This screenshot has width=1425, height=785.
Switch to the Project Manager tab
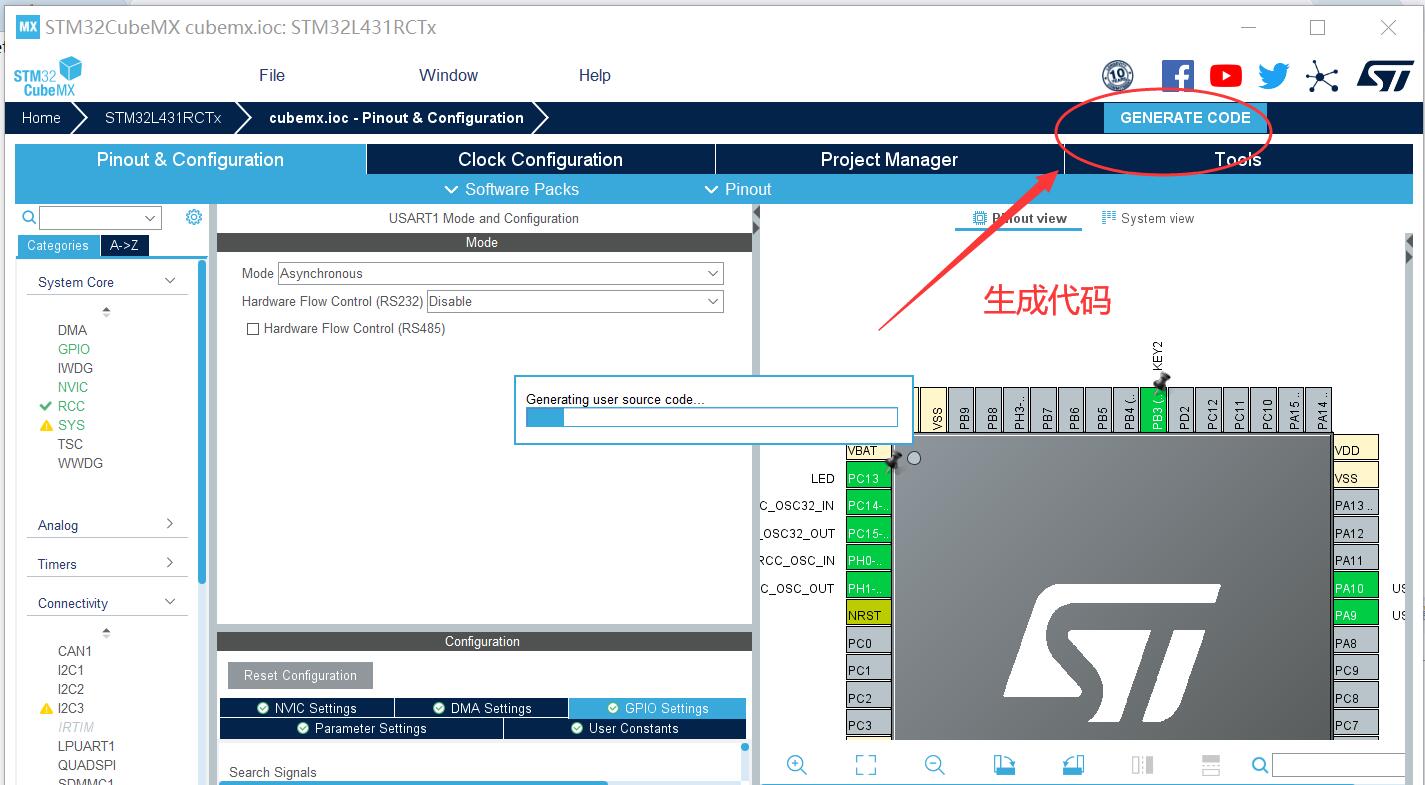[x=889, y=159]
